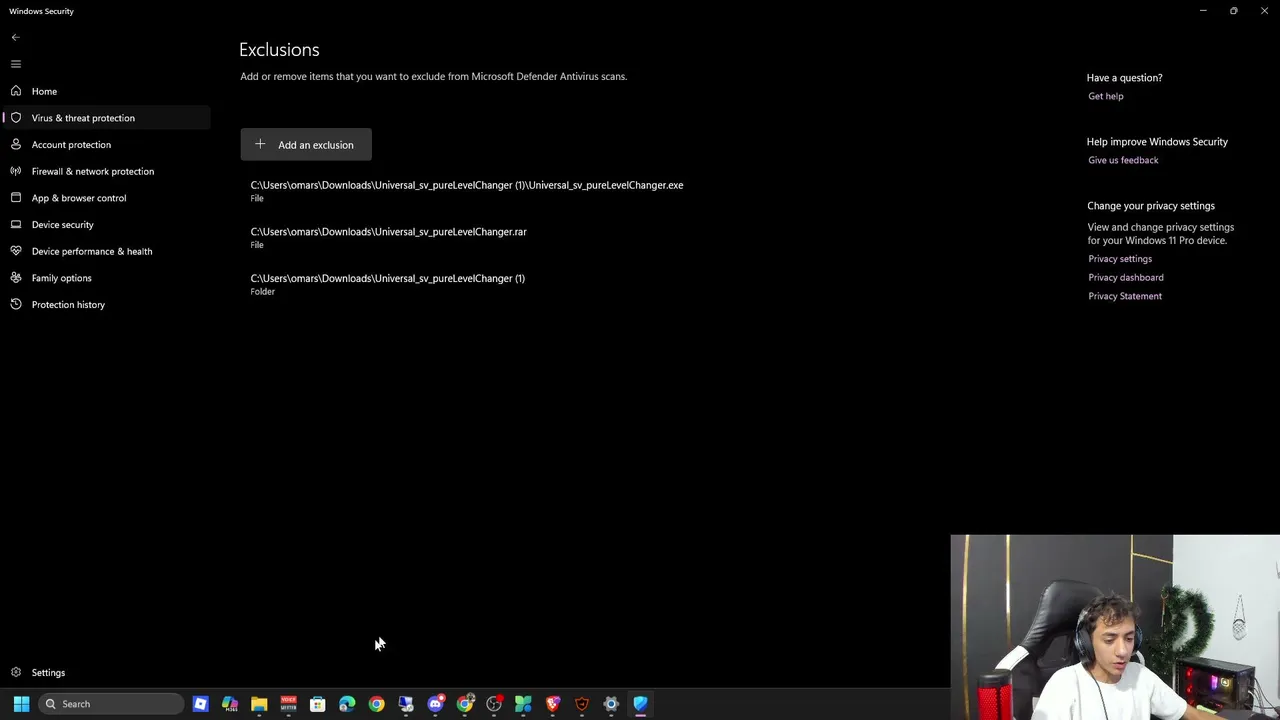1280x720 pixels.
Task: Click the 'Have a question?' heading
Action: click(1125, 78)
